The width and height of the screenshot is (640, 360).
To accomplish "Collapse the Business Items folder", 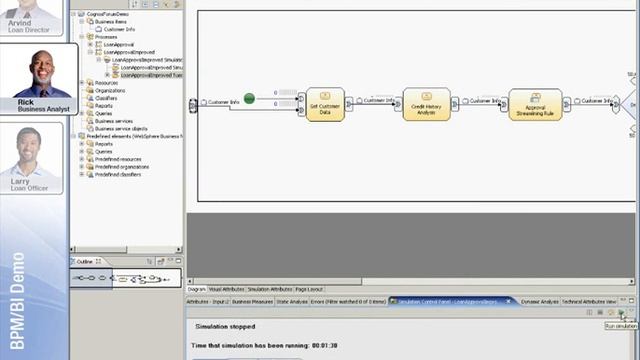I will pyautogui.click(x=82, y=22).
